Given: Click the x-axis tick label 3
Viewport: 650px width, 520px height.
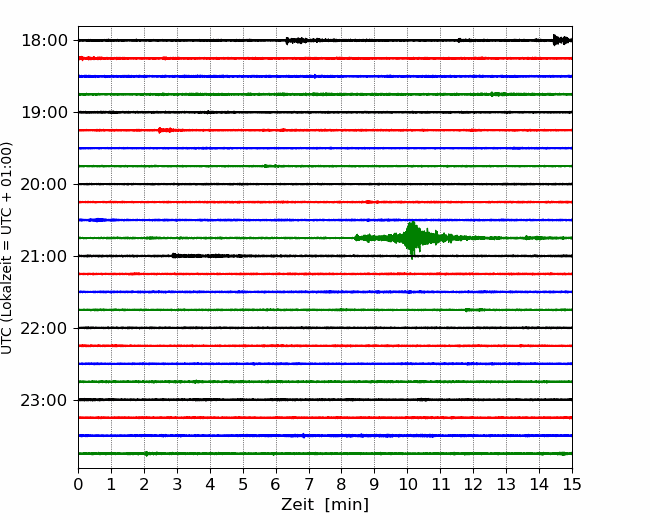Looking at the screenshot, I should [x=177, y=484].
